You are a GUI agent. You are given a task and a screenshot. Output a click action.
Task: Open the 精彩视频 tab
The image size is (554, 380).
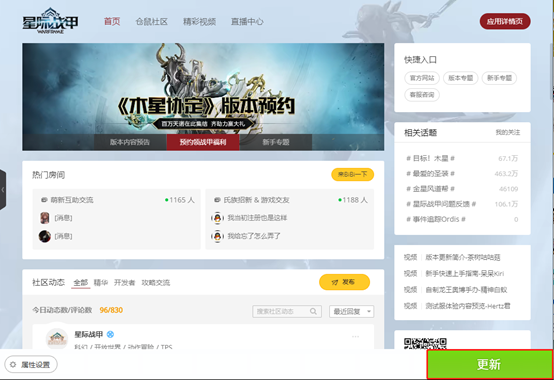point(199,22)
